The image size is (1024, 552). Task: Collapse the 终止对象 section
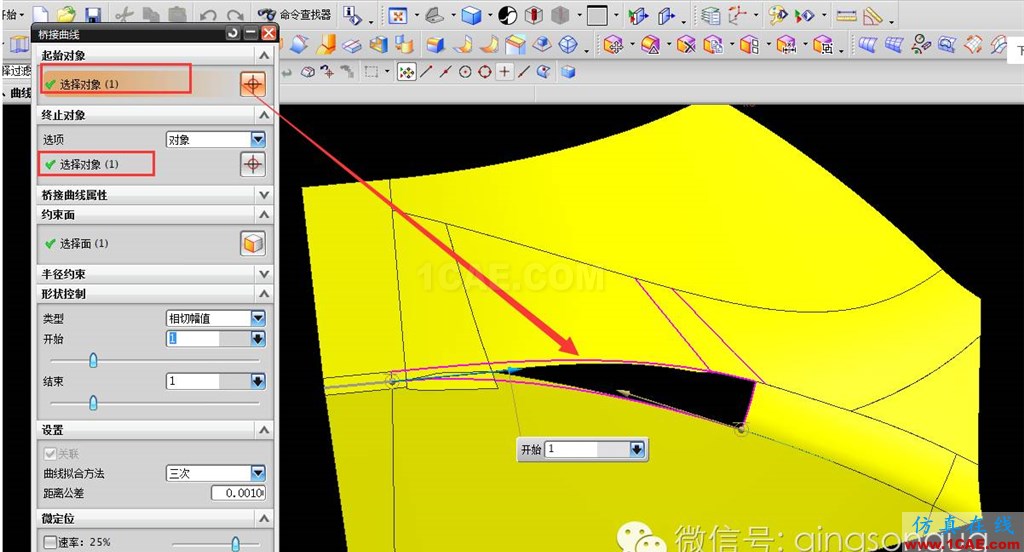point(263,115)
